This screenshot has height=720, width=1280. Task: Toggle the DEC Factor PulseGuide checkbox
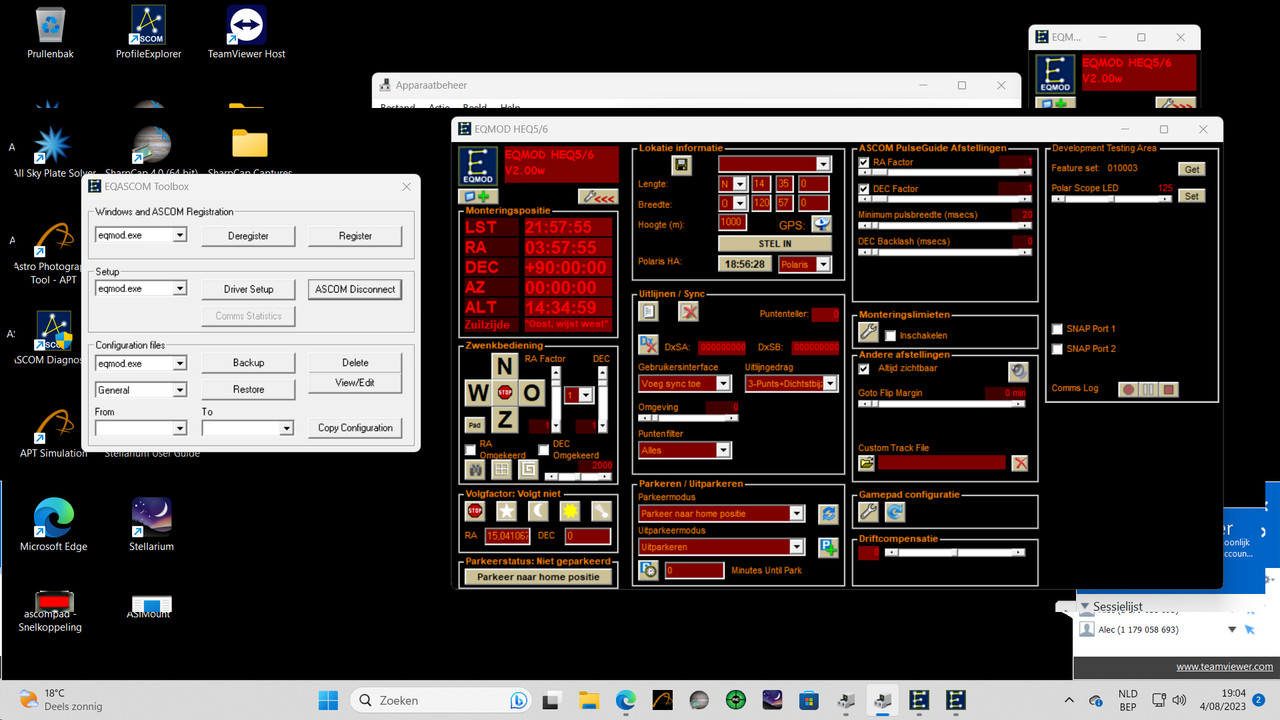[x=864, y=189]
